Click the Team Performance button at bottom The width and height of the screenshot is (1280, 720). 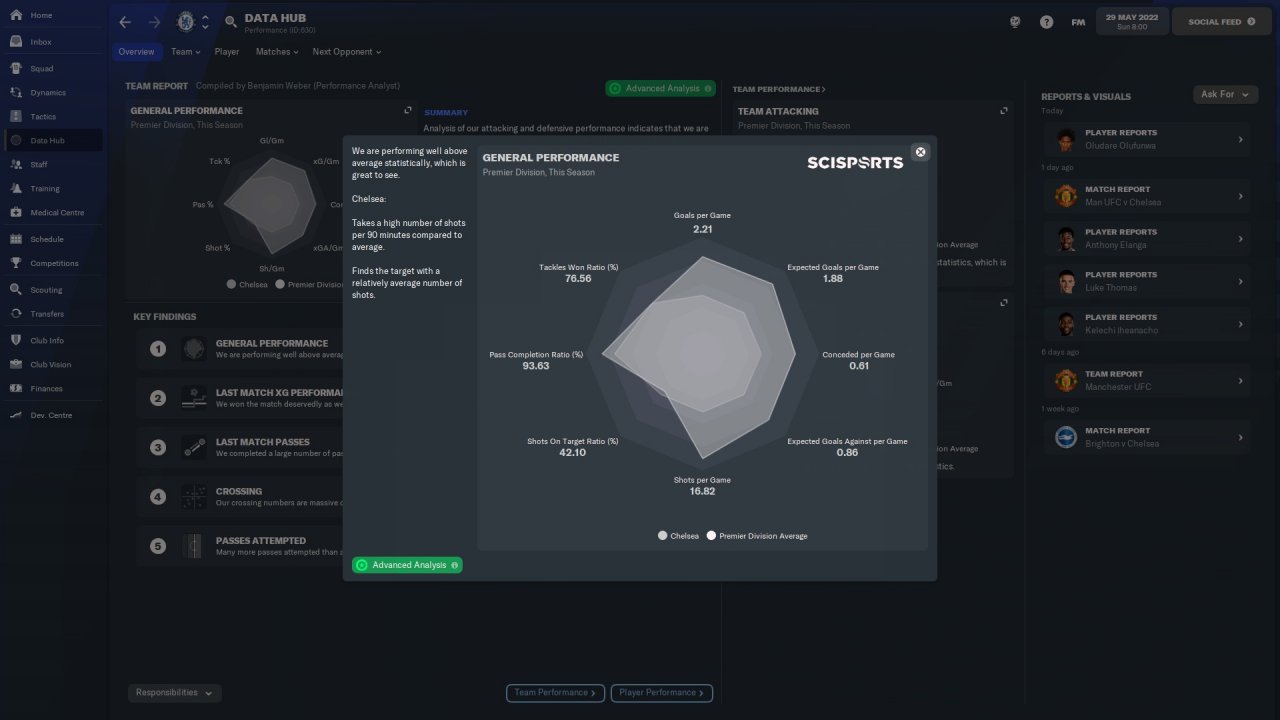click(x=555, y=693)
